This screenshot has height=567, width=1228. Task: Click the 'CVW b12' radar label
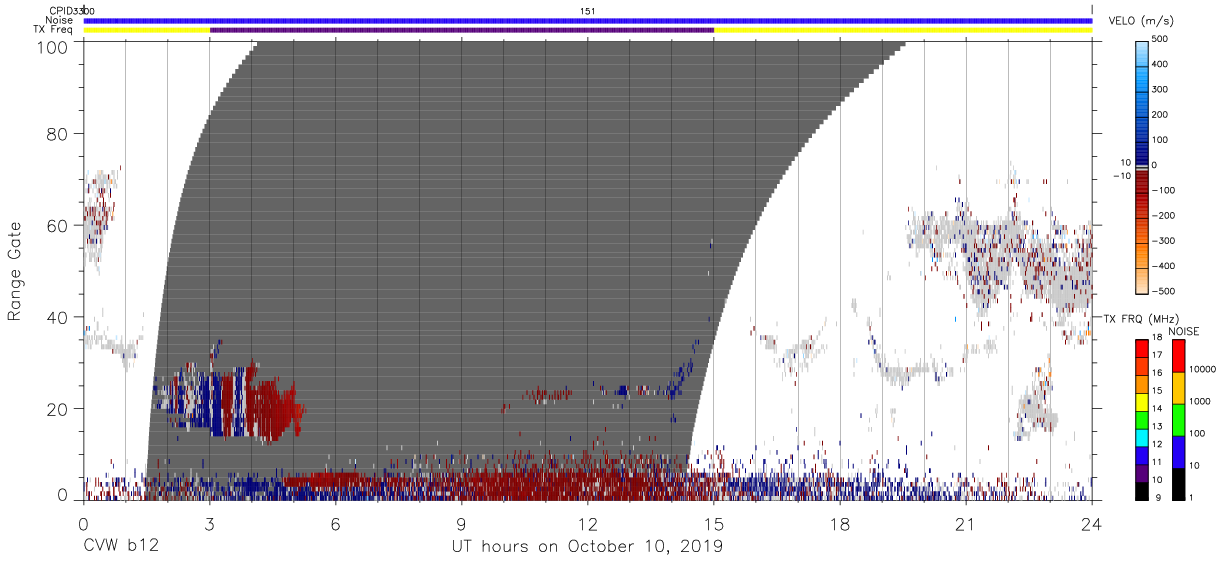tap(121, 547)
